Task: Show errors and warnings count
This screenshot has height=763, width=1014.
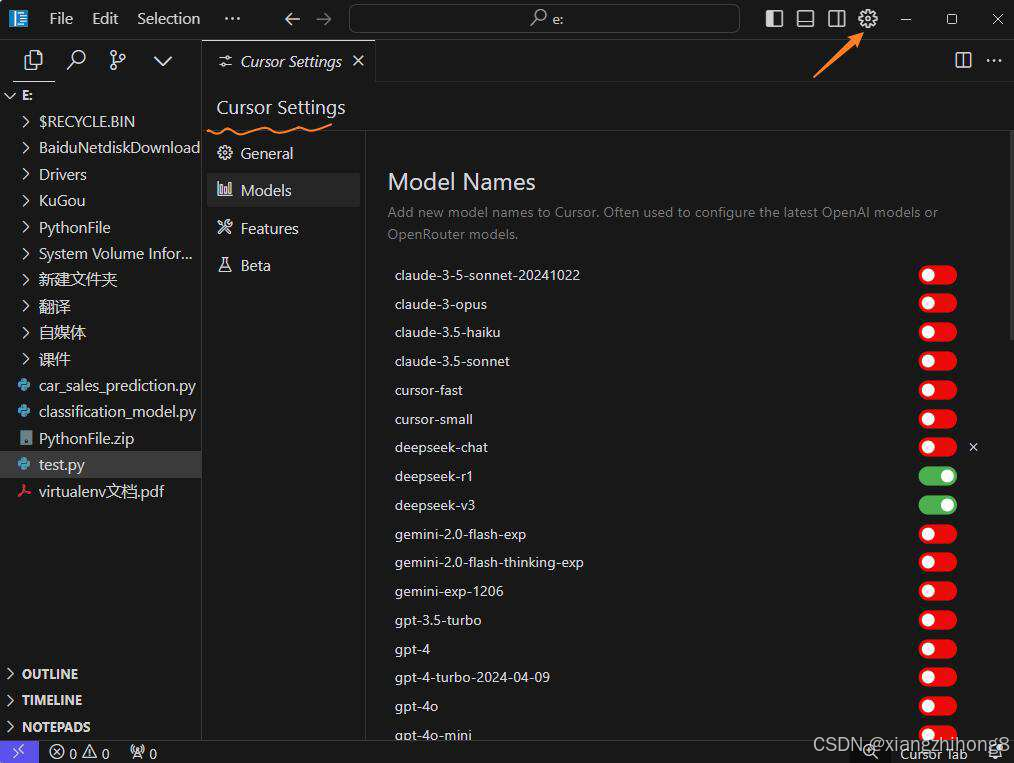Action: point(80,753)
